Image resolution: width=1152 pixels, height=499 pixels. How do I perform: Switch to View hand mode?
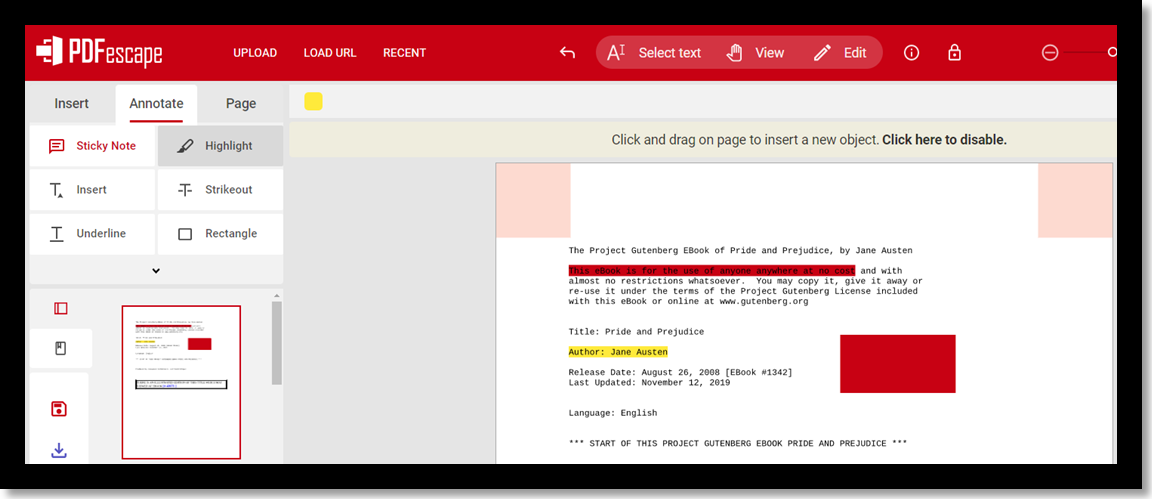[755, 53]
